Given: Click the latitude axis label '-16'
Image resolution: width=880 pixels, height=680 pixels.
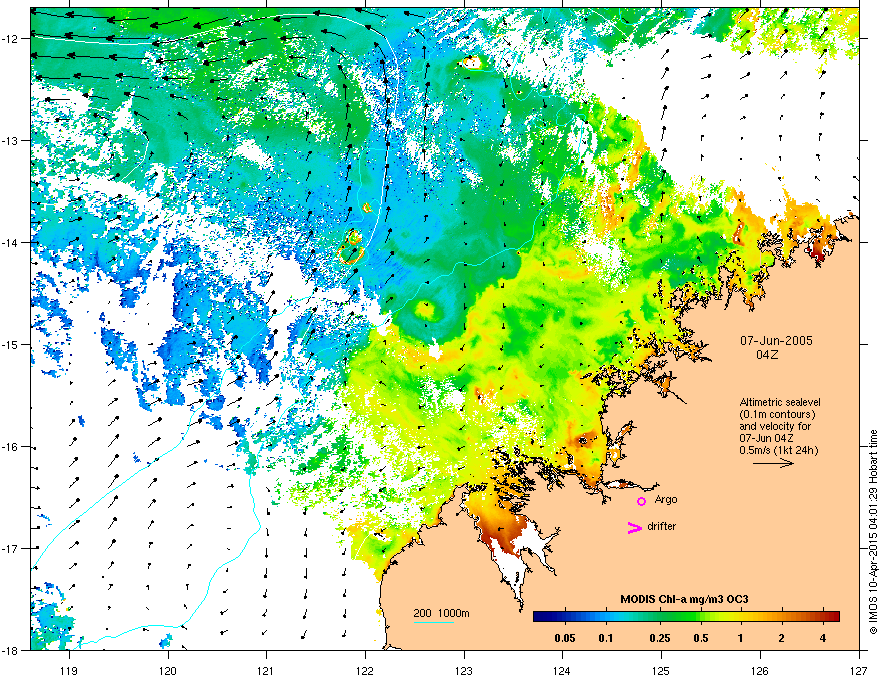Looking at the screenshot, I should click(11, 447).
